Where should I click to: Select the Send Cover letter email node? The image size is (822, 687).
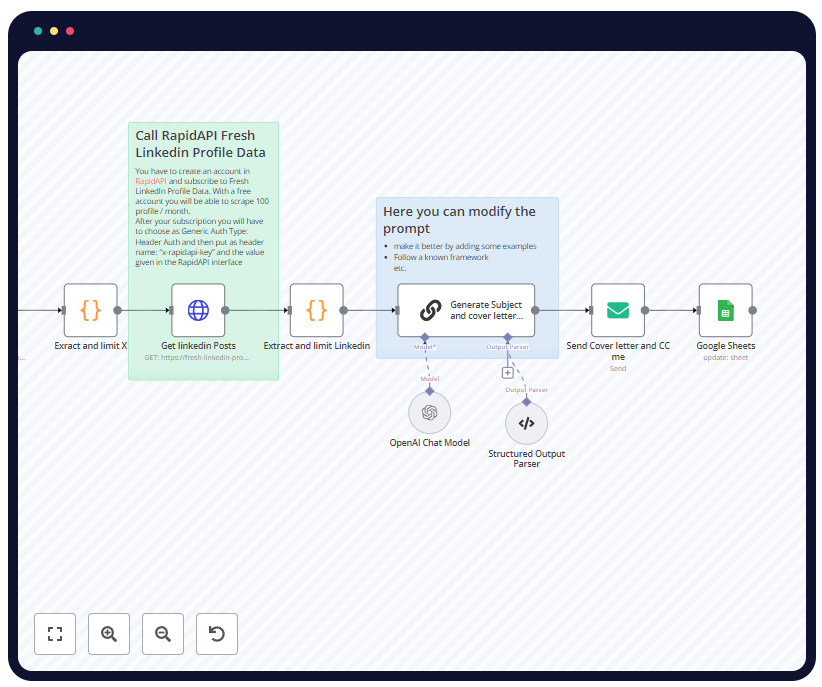(x=618, y=310)
